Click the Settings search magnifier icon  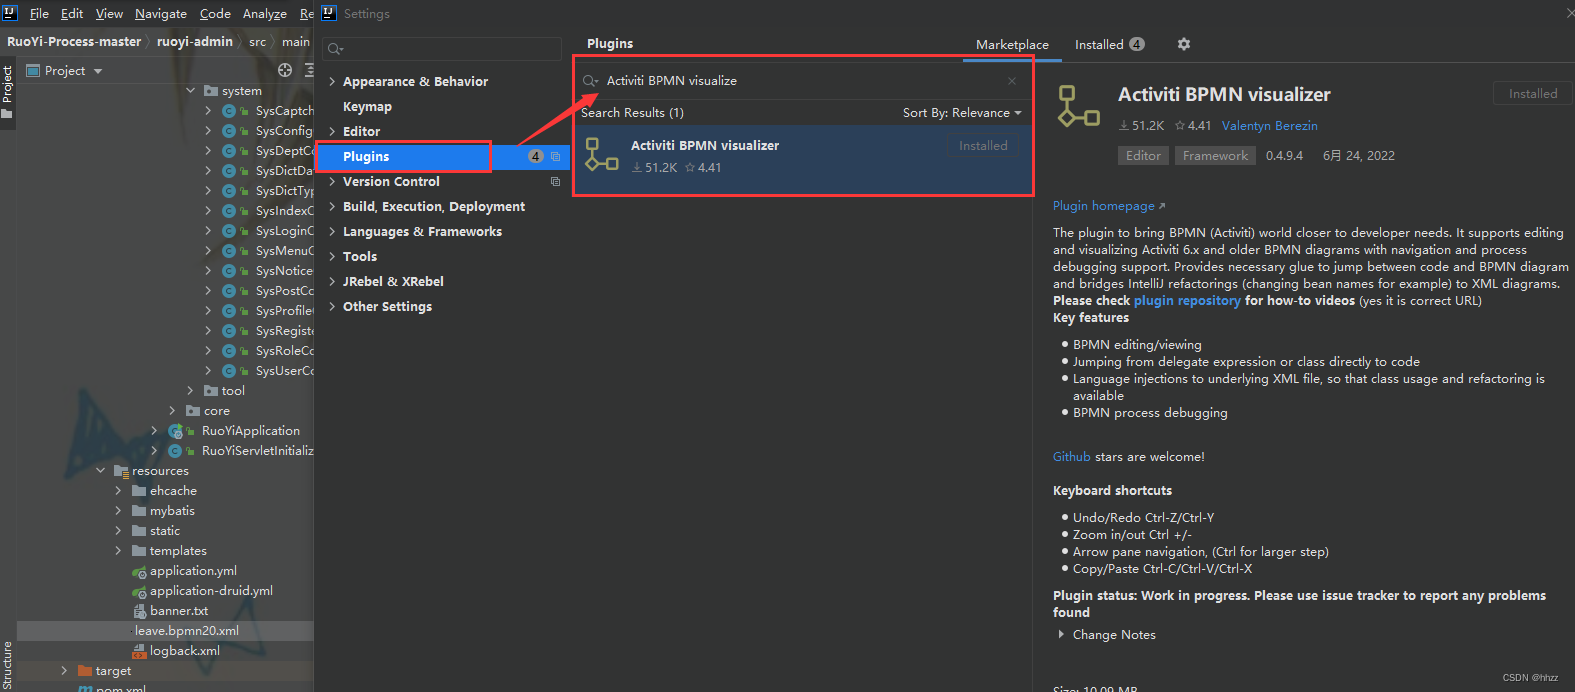[336, 48]
